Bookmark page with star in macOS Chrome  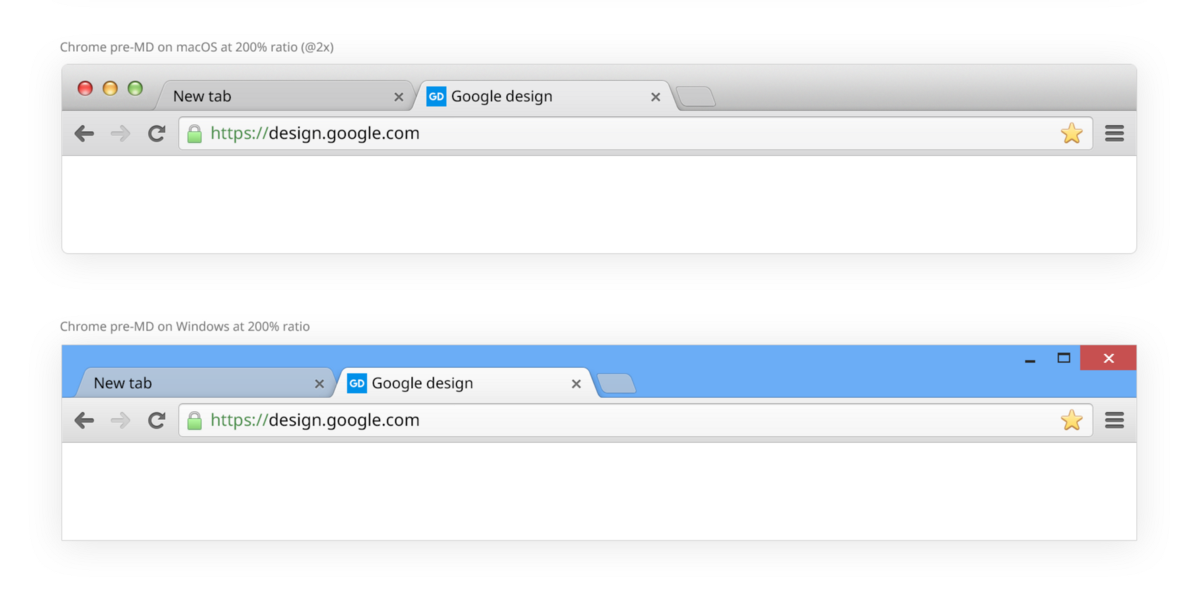(x=1071, y=134)
